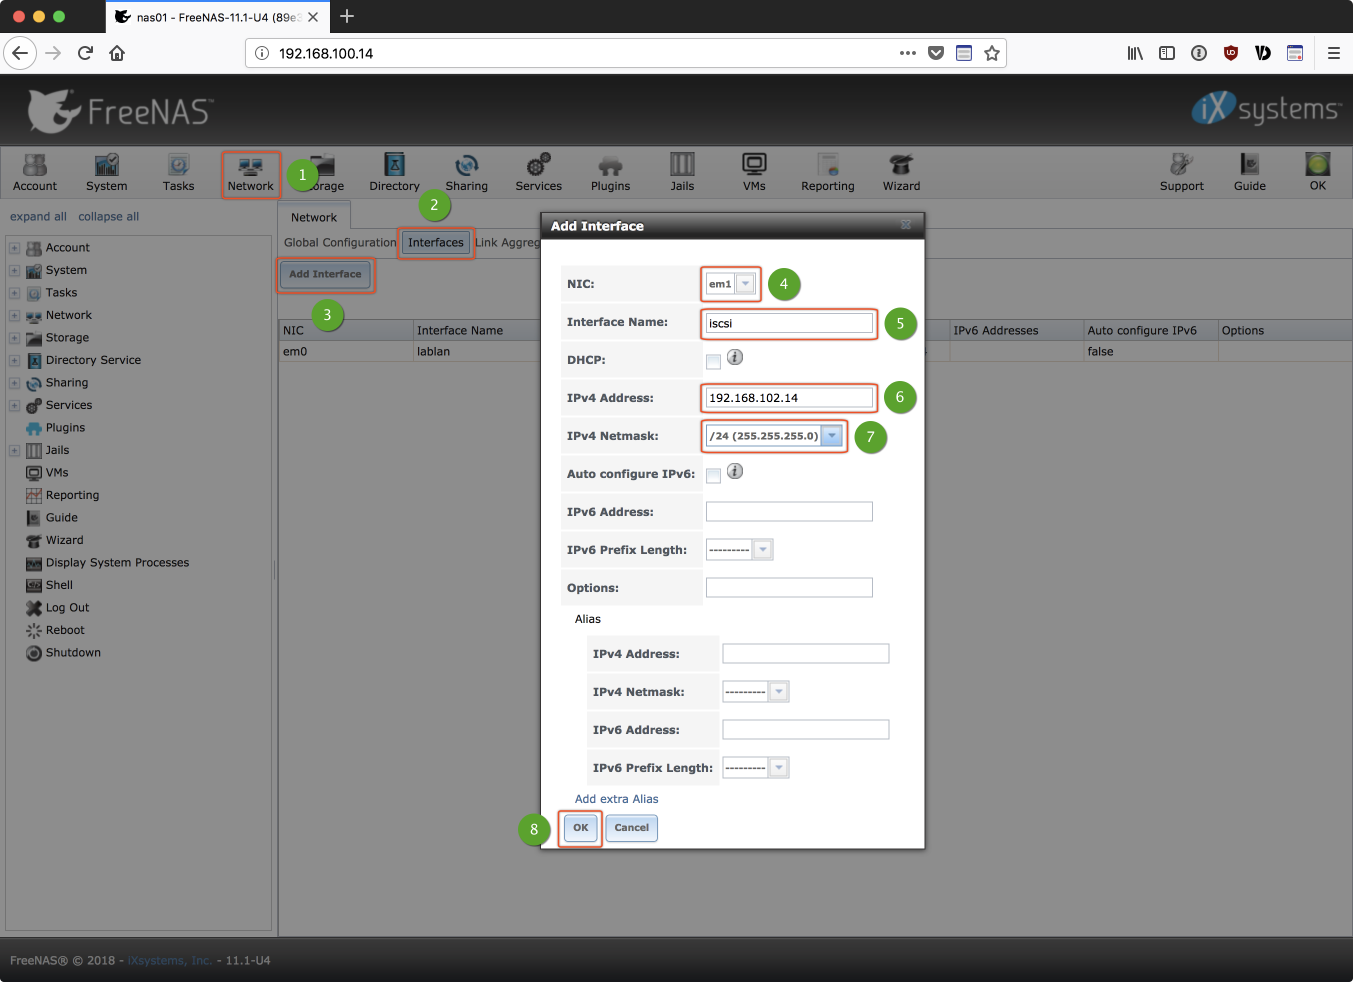Click the Interface Name input field
Image resolution: width=1353 pixels, height=982 pixels.
click(789, 323)
